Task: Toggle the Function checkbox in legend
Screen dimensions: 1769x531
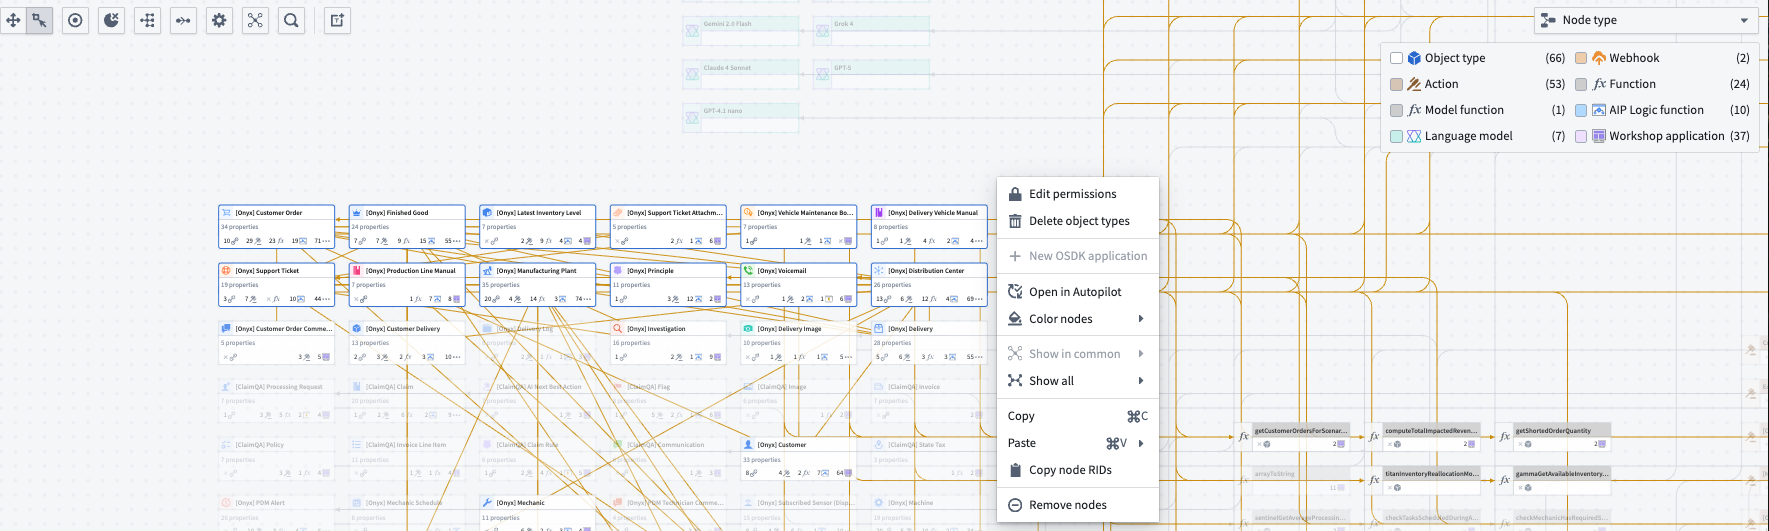Action: pos(1581,84)
